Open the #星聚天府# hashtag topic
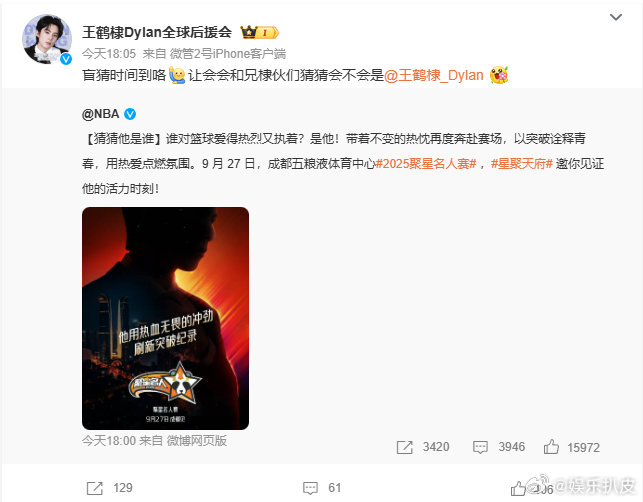 pyautogui.click(x=522, y=164)
